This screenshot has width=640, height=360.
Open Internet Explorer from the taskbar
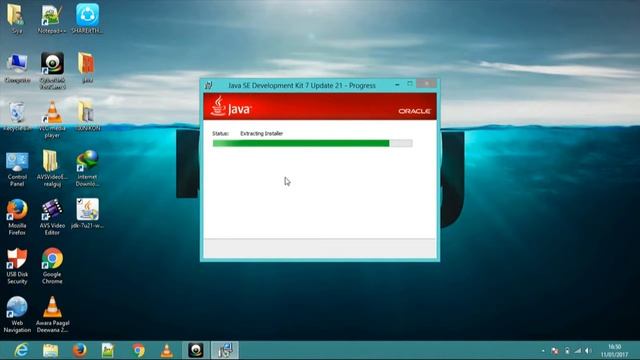tap(21, 350)
